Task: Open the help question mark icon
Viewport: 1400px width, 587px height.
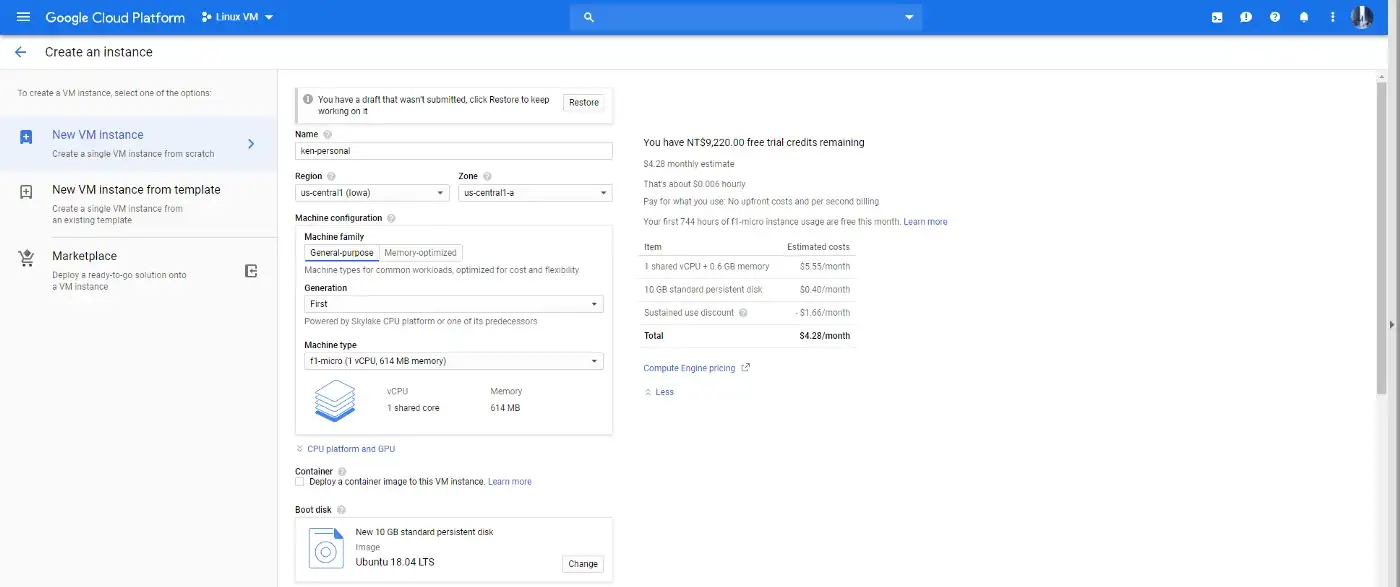Action: coord(1275,17)
